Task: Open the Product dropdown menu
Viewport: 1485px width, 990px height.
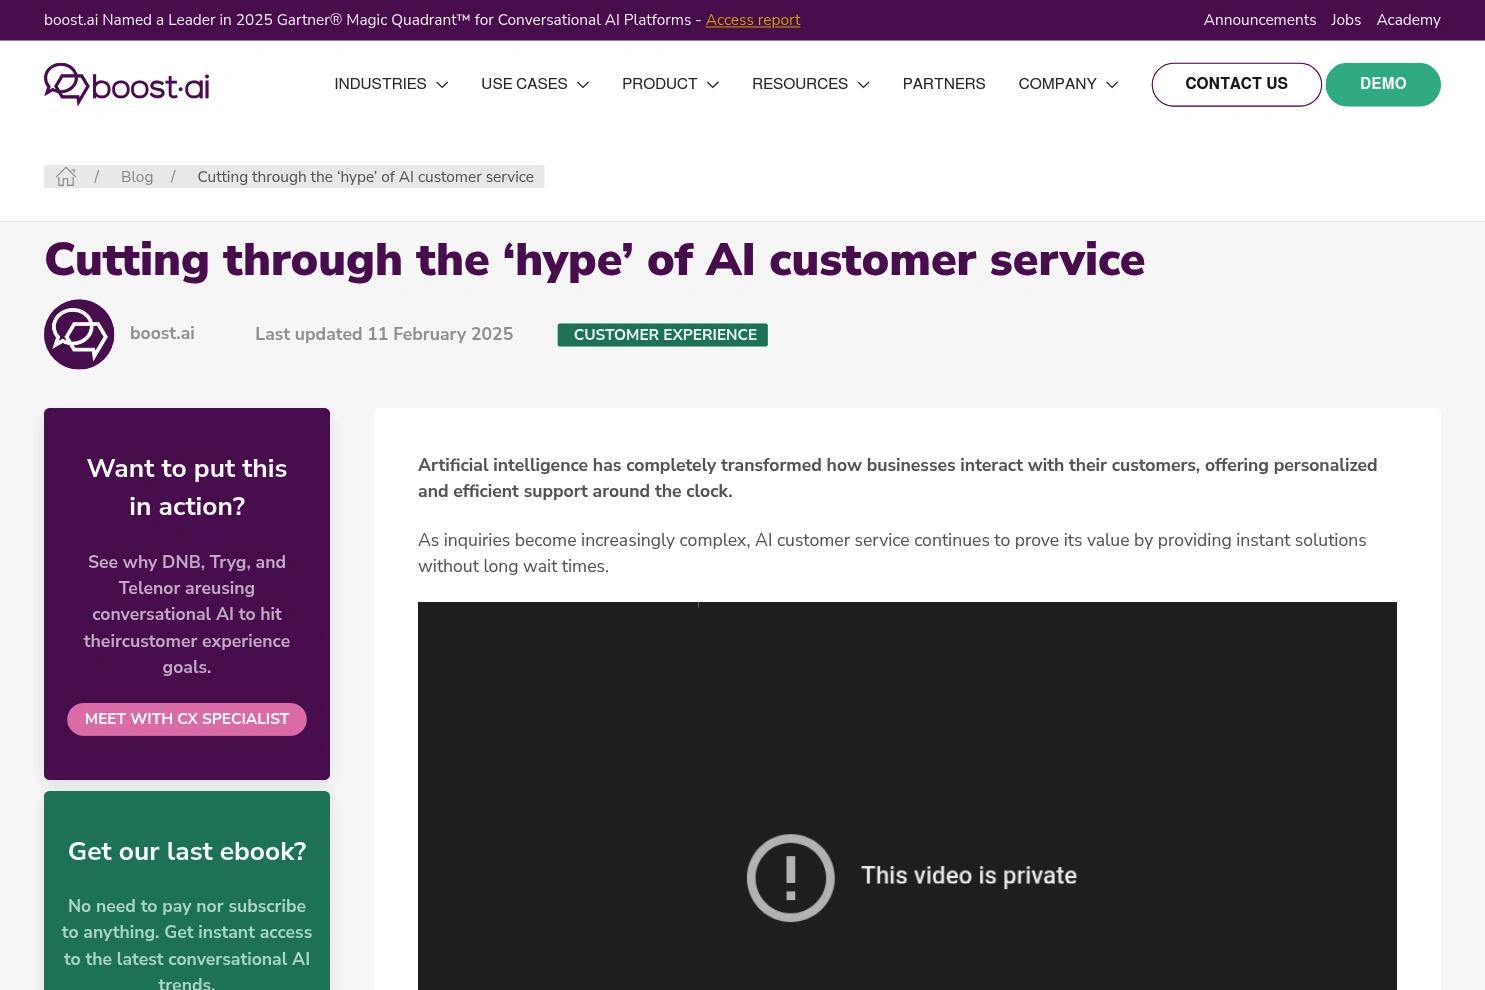Action: tap(670, 84)
